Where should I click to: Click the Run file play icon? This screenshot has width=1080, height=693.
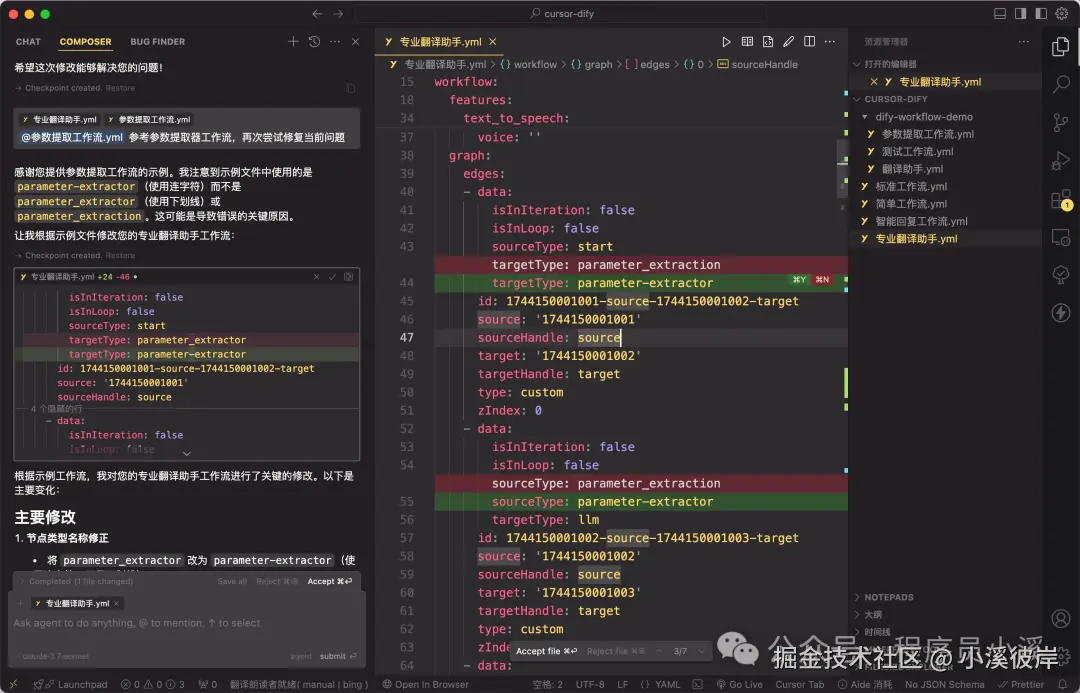tap(726, 42)
